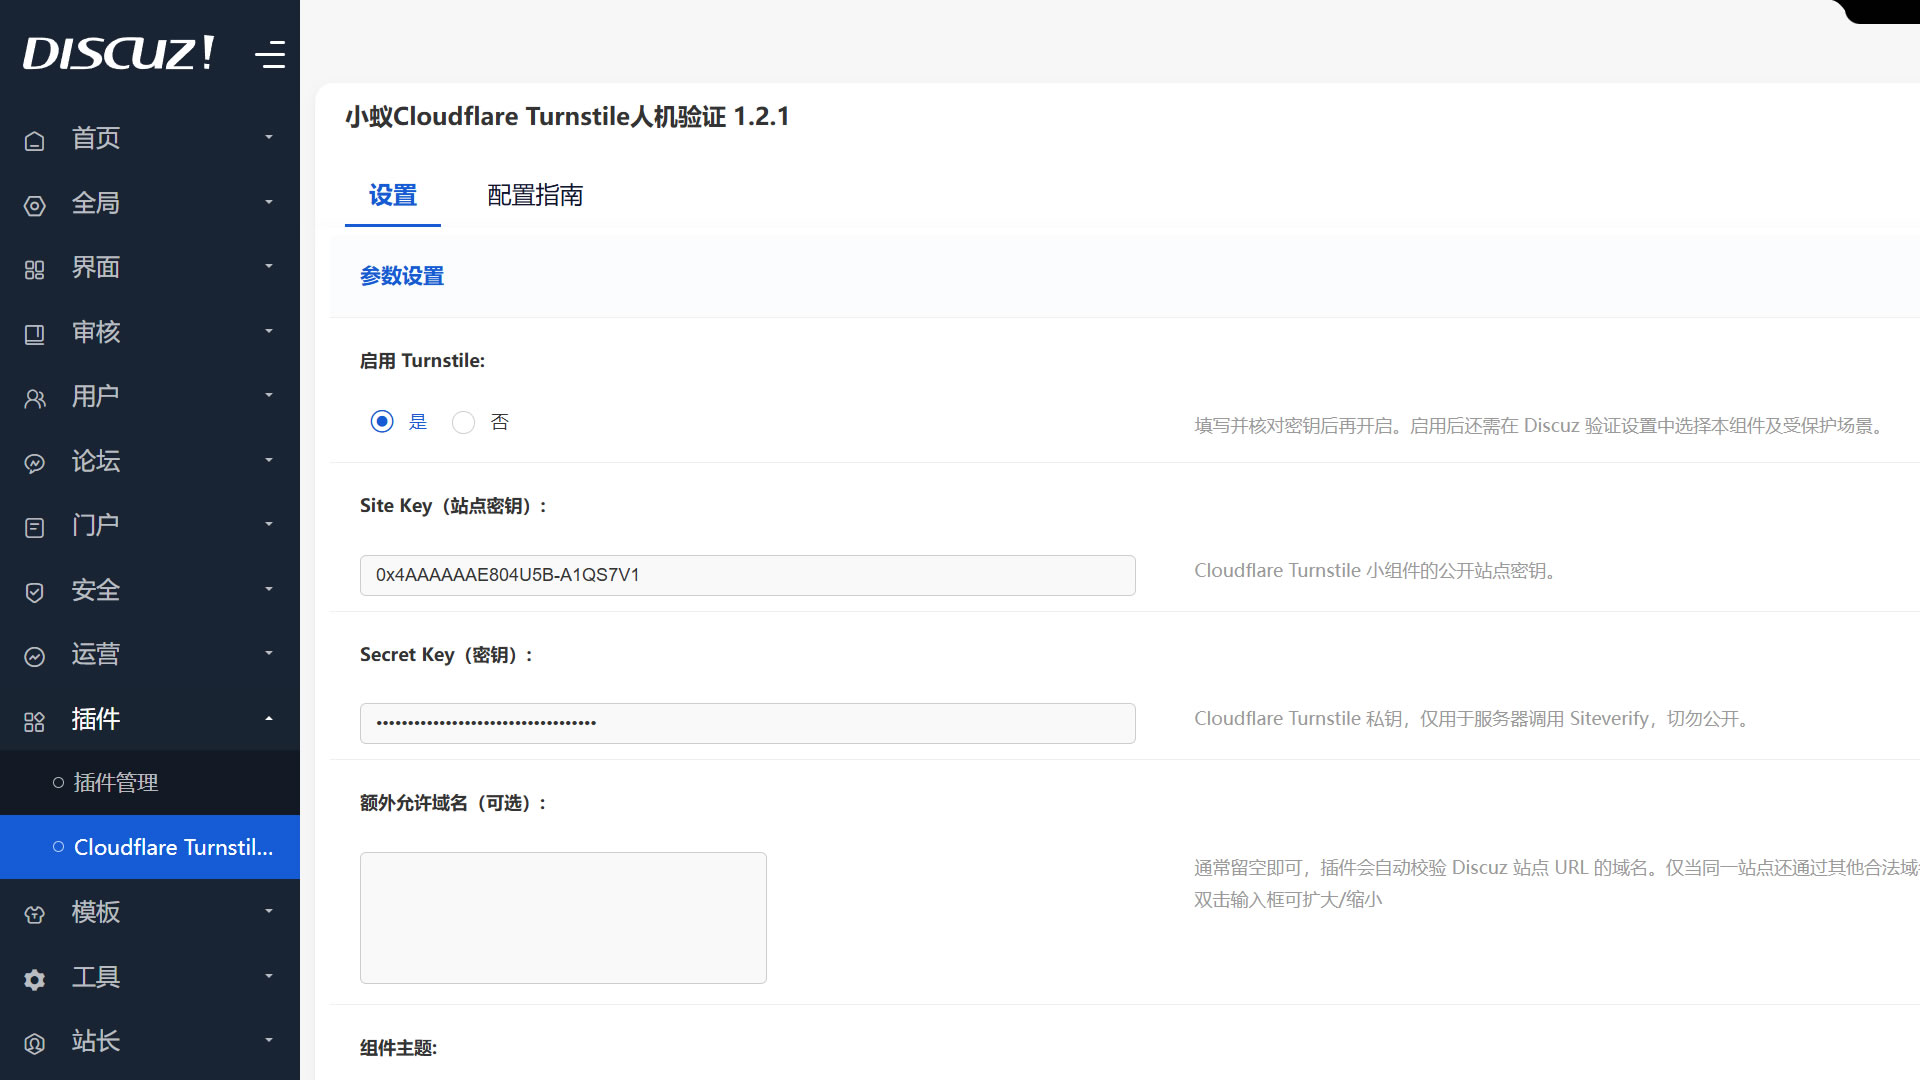Open the 安全 sidebar menu

[150, 590]
